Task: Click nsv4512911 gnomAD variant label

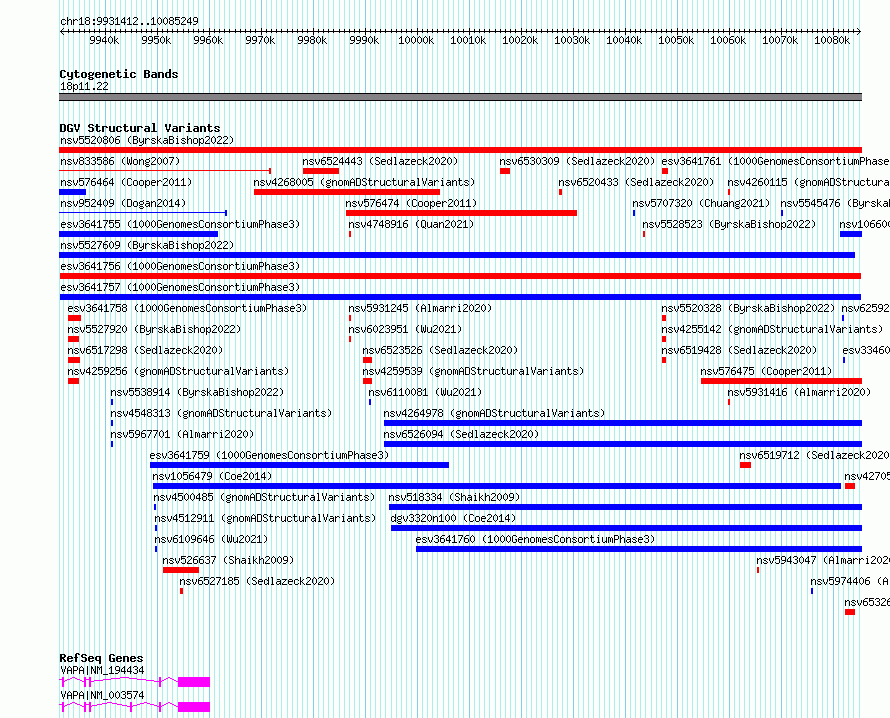Action: click(266, 518)
